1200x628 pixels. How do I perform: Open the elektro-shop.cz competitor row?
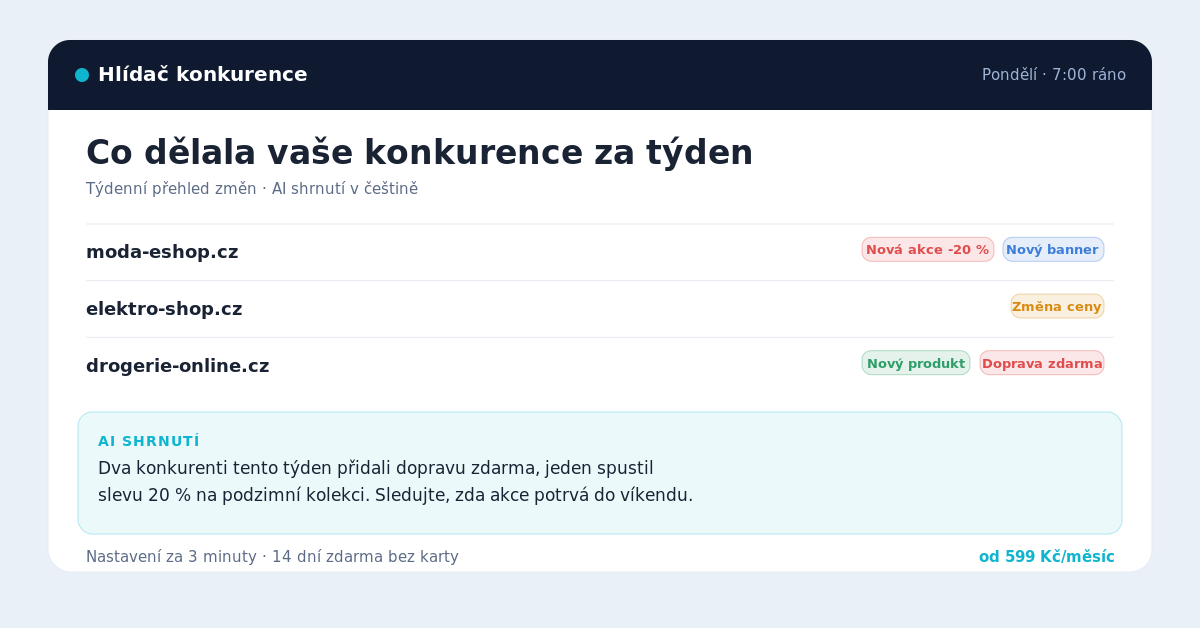tap(599, 309)
